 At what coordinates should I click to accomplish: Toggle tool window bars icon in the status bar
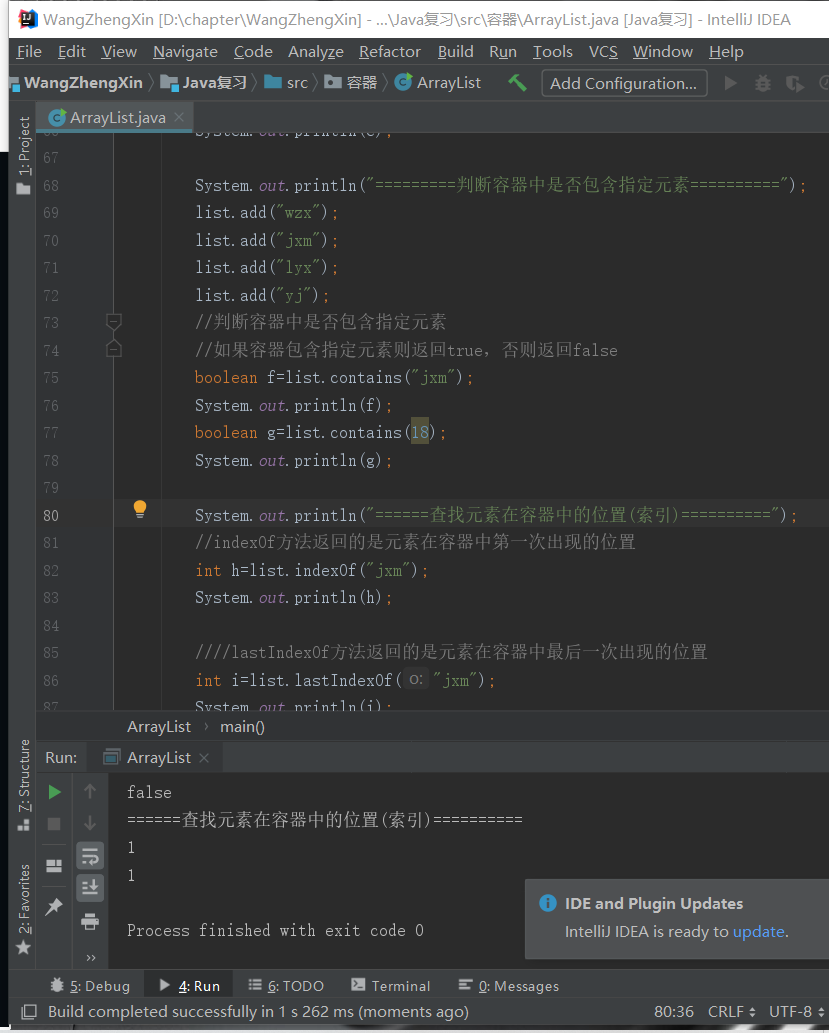[28, 1012]
